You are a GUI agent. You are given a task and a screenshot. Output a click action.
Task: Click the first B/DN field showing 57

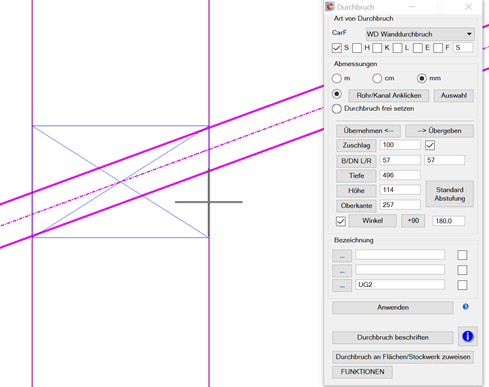pos(400,160)
